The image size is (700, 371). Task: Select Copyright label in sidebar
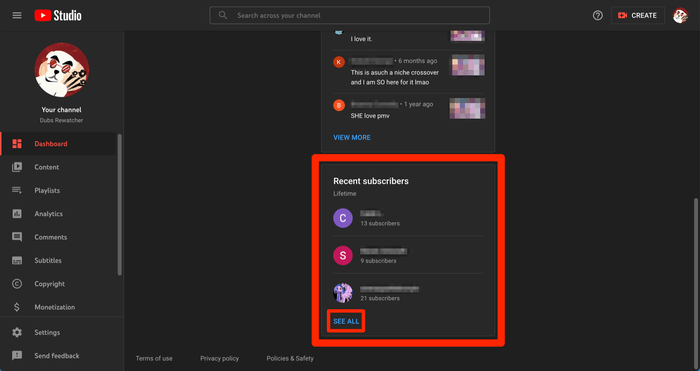tap(50, 284)
